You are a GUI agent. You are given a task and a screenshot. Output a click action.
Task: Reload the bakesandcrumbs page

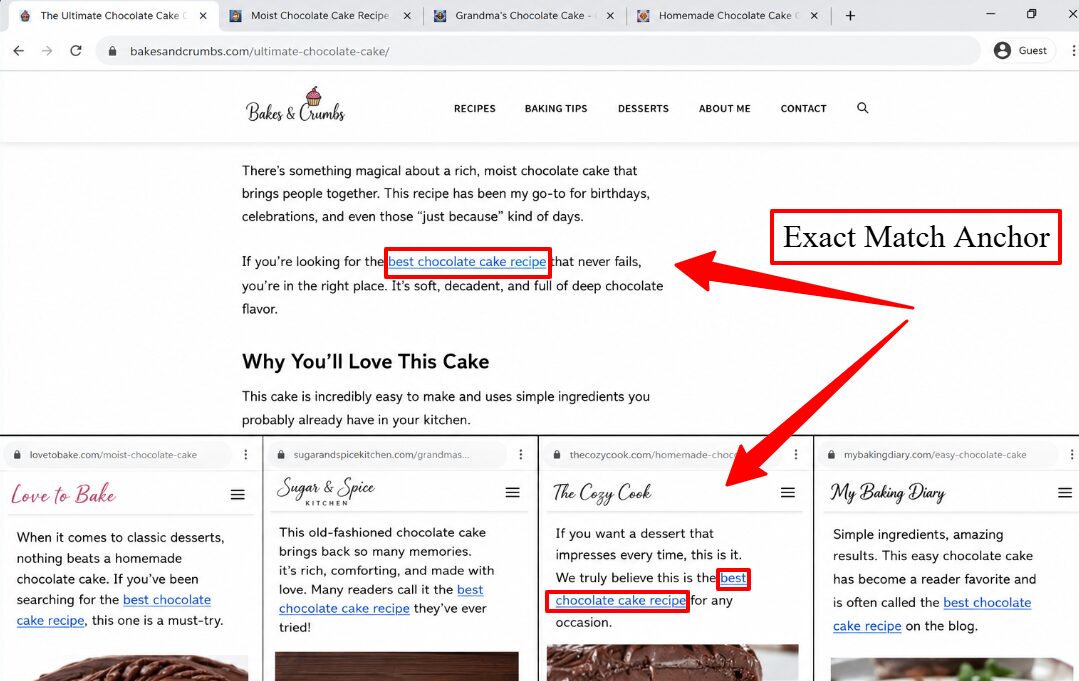(x=76, y=51)
